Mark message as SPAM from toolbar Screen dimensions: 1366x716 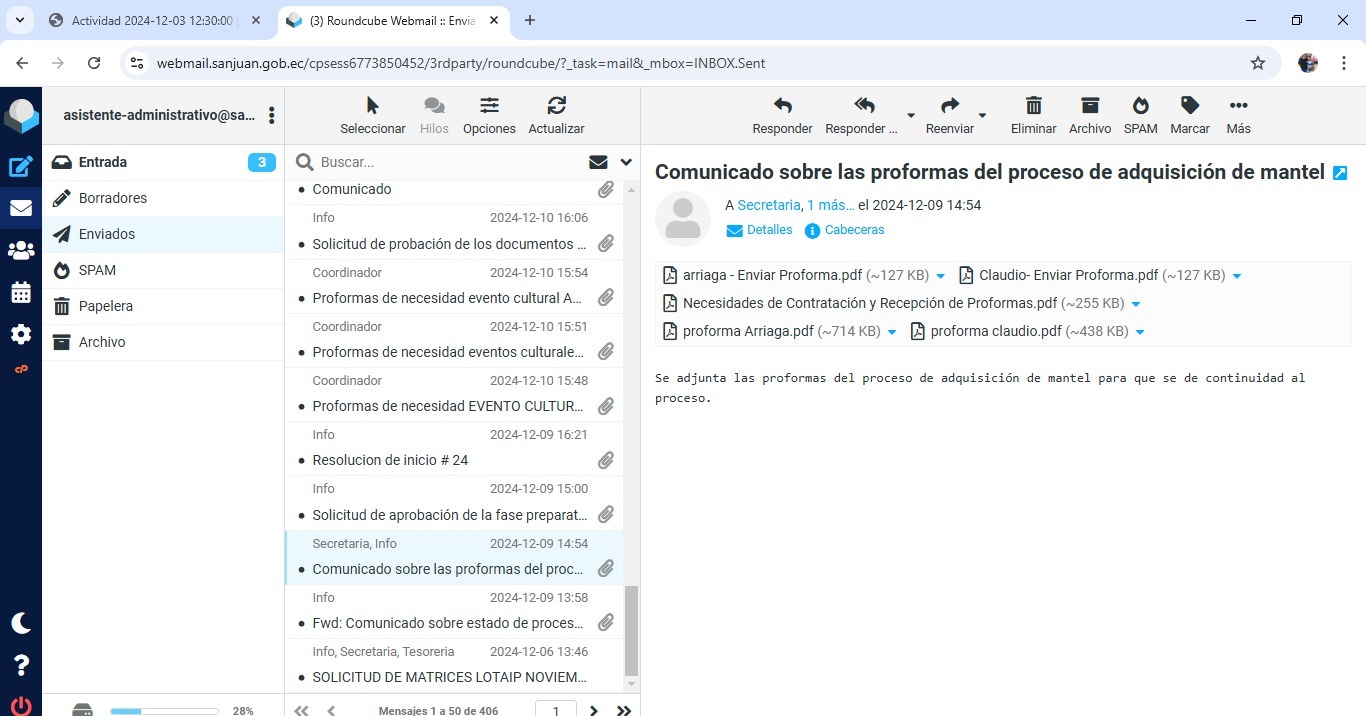(1140, 115)
